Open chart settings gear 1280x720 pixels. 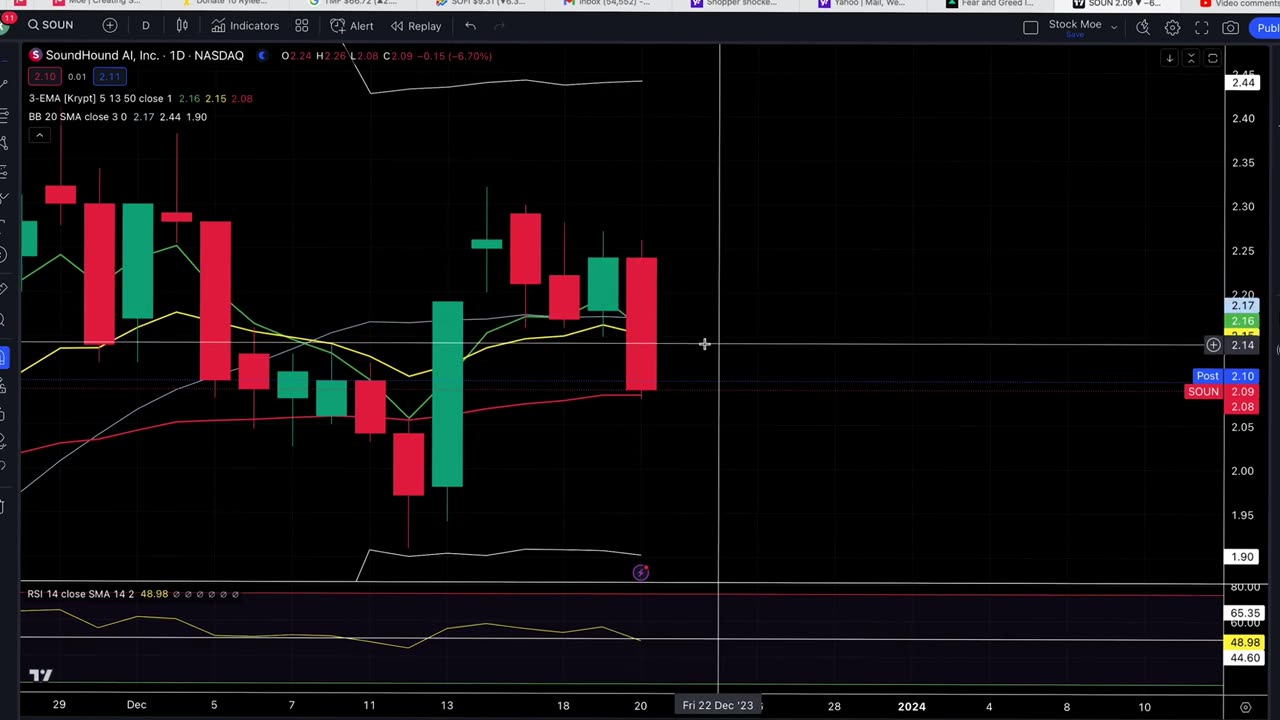coord(1172,27)
